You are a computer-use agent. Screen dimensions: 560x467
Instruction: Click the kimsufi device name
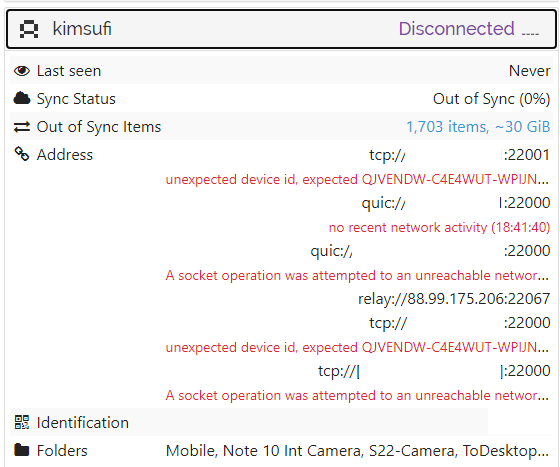(82, 29)
